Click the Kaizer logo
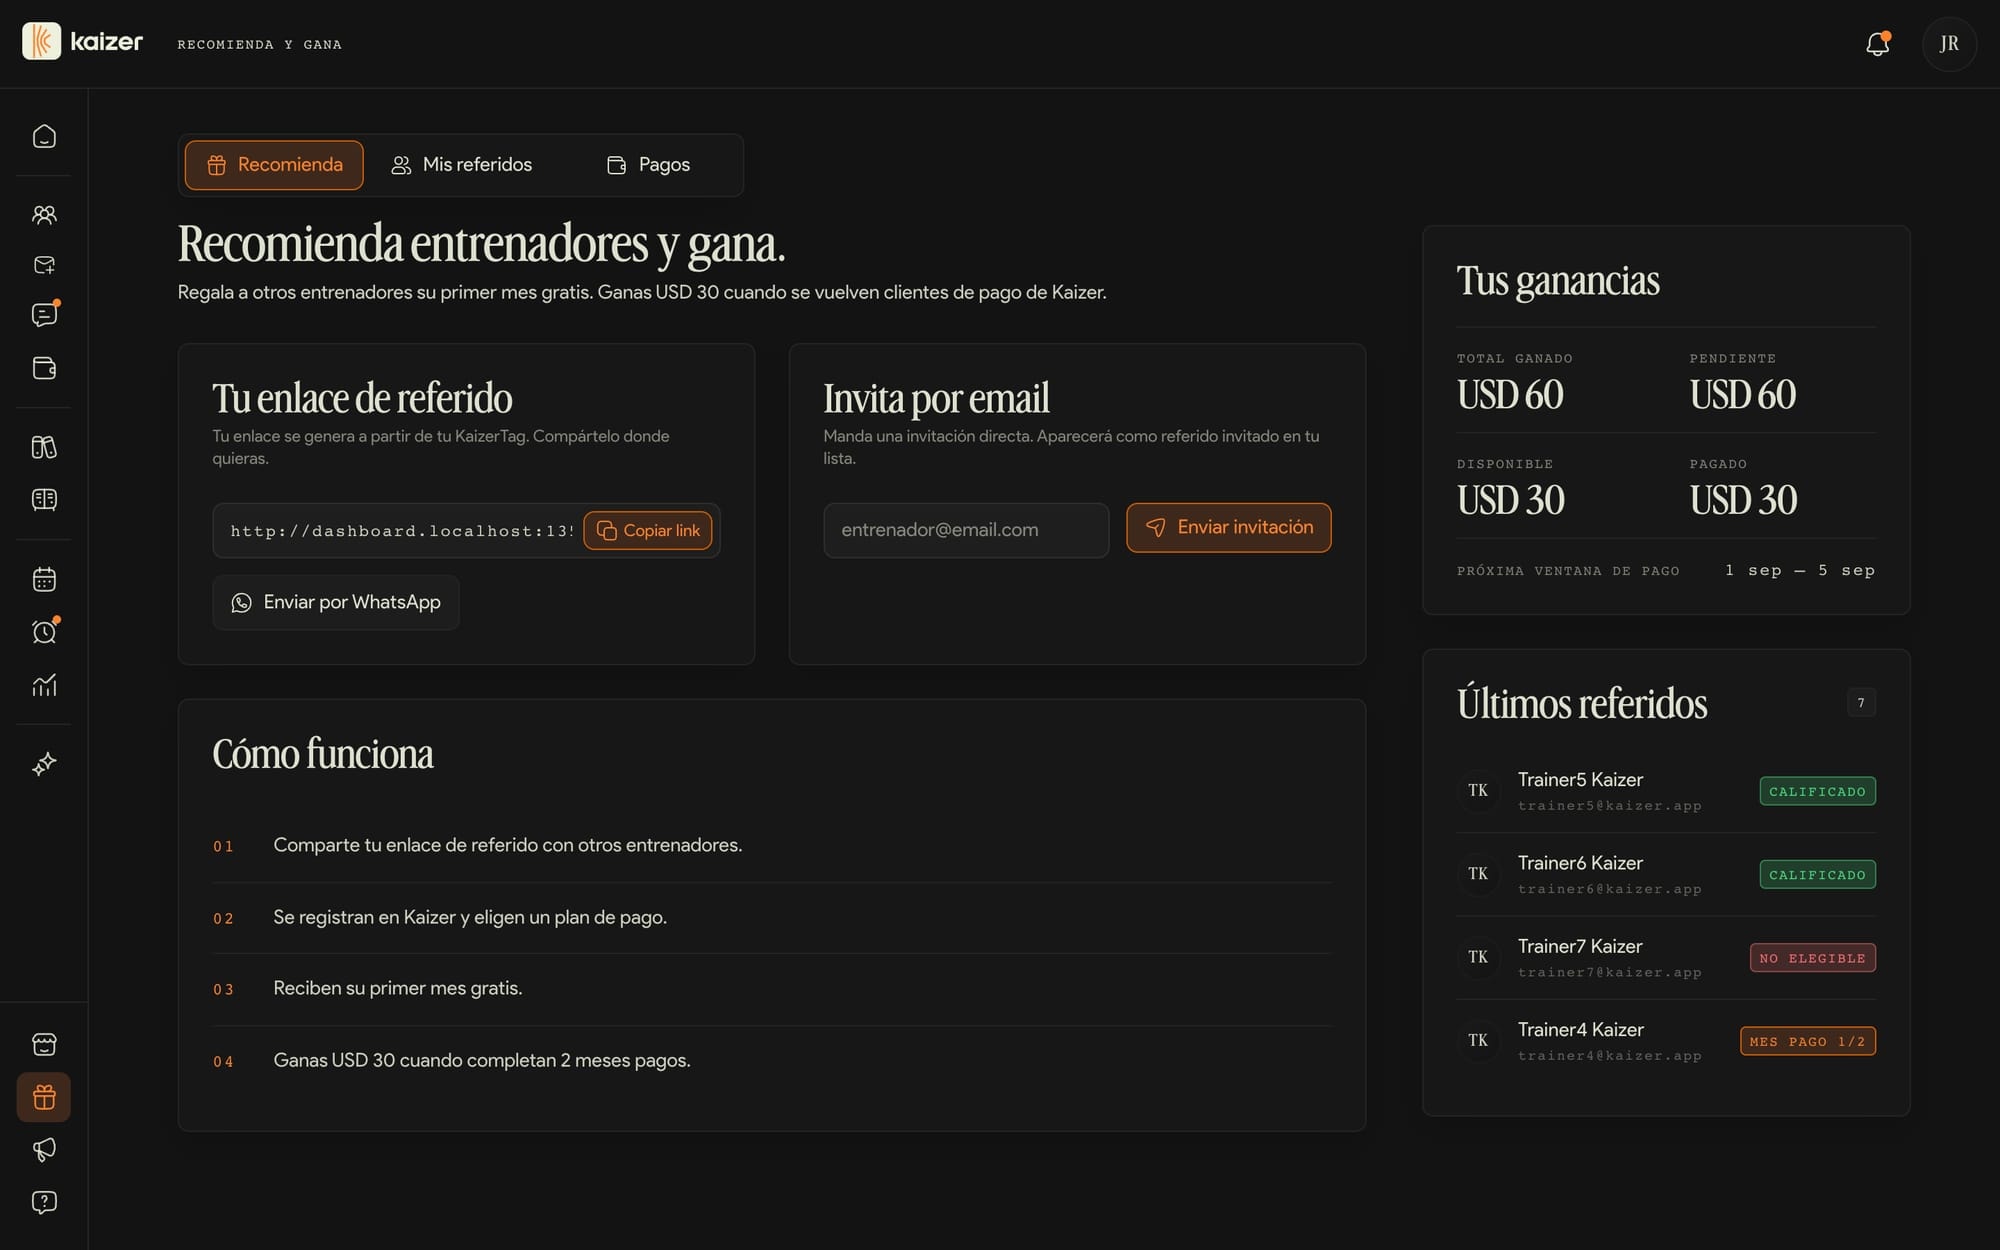Image resolution: width=2000 pixels, height=1250 pixels. pos(83,42)
